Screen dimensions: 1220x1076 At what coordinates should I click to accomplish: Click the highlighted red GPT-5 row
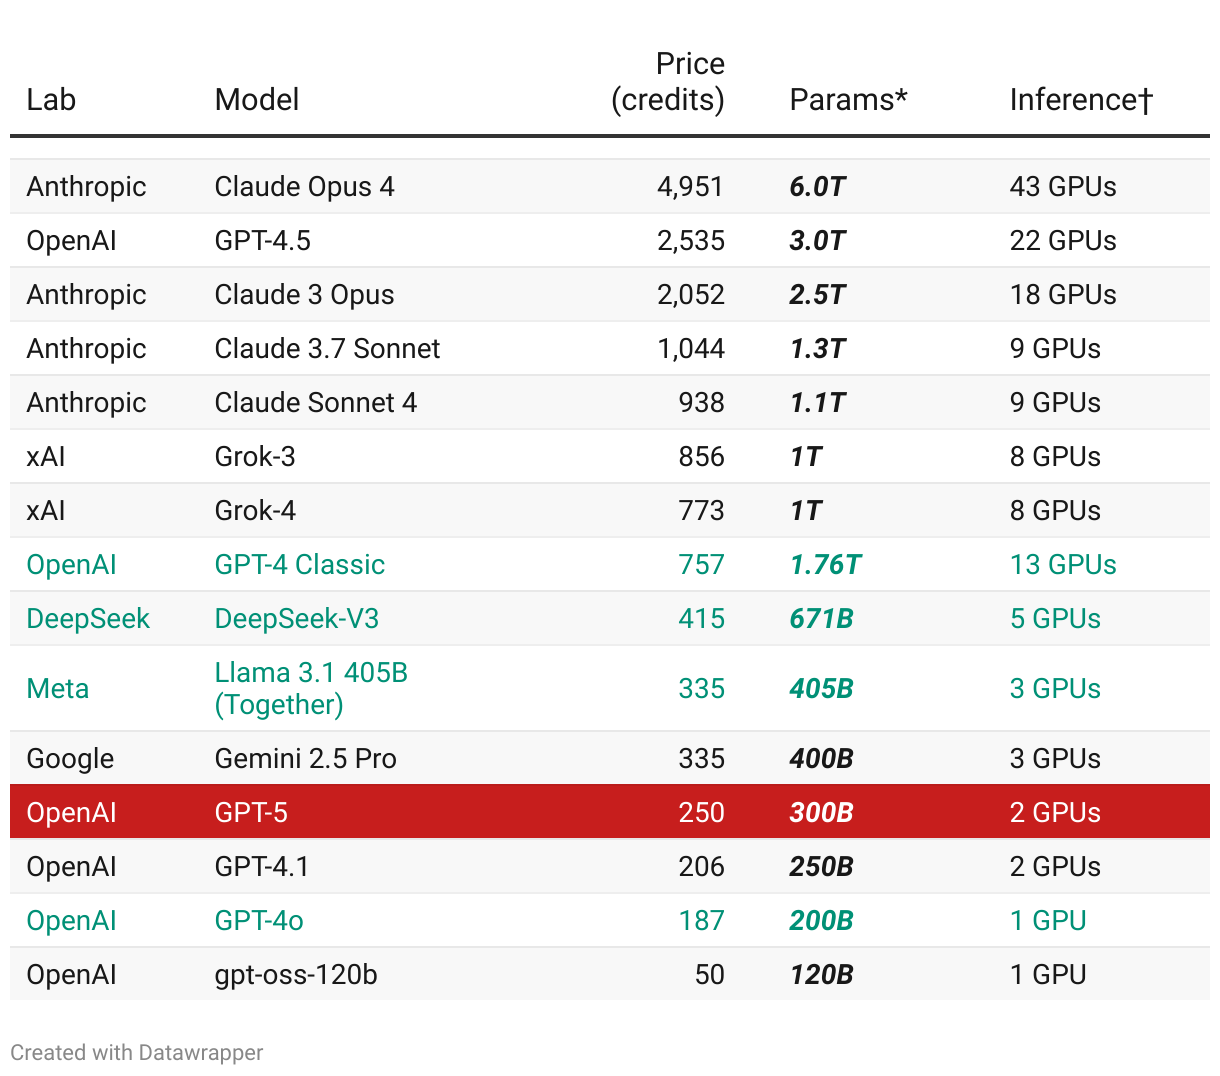tap(609, 812)
